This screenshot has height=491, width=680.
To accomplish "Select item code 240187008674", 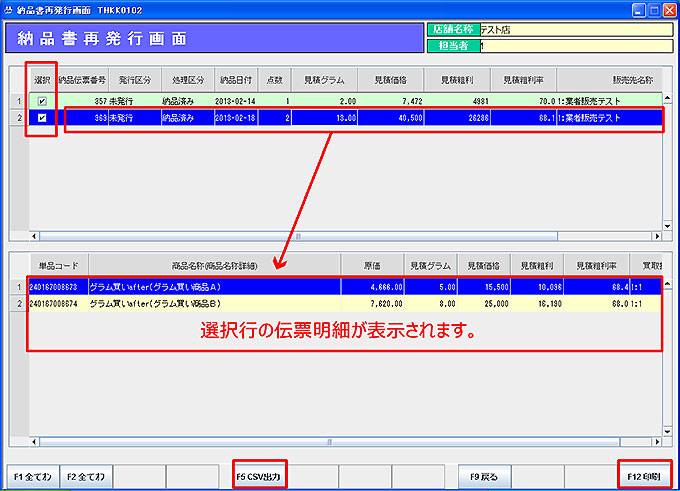I will [x=59, y=304].
